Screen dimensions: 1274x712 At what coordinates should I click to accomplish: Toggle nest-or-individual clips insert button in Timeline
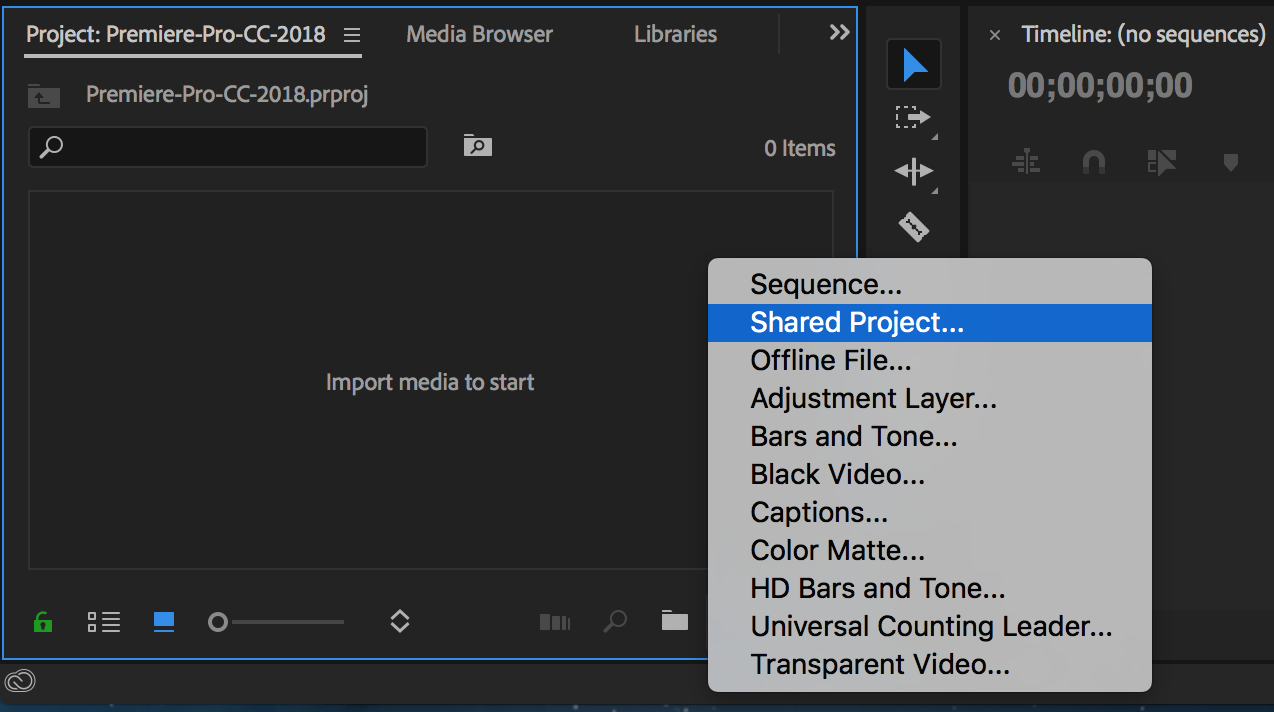point(1027,162)
